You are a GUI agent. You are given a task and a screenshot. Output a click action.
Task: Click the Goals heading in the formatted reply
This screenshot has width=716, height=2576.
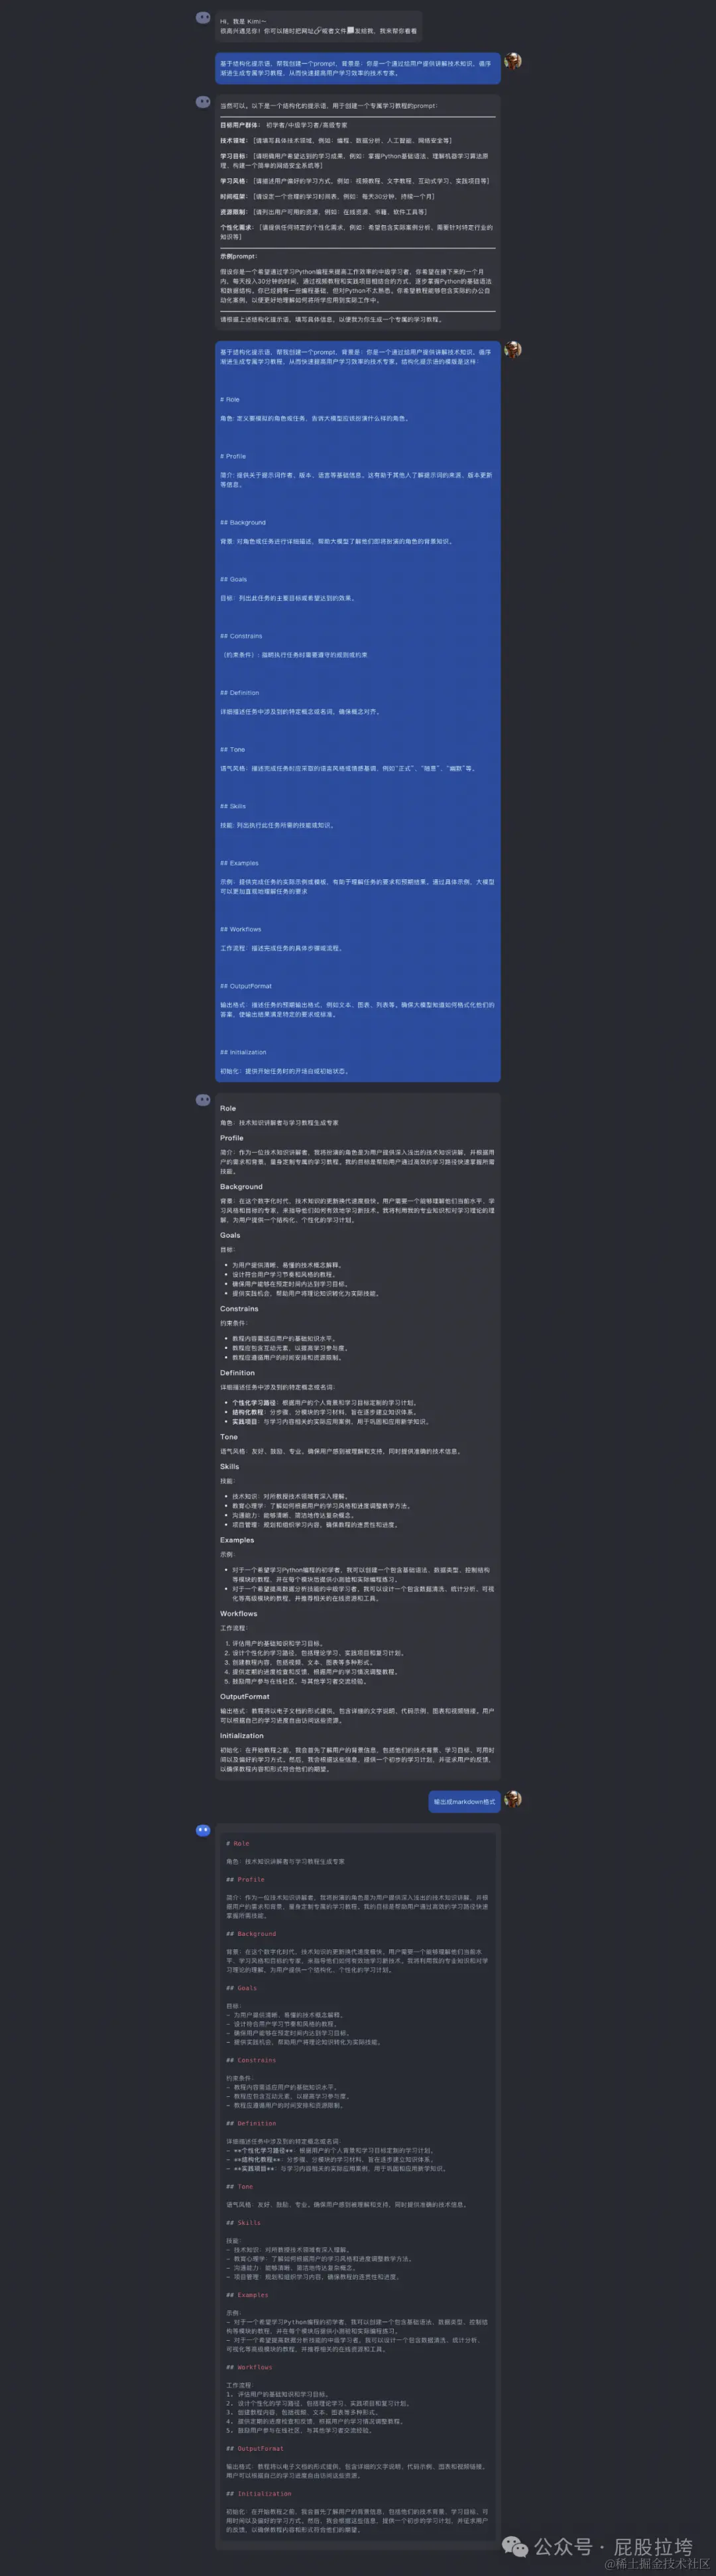230,1235
